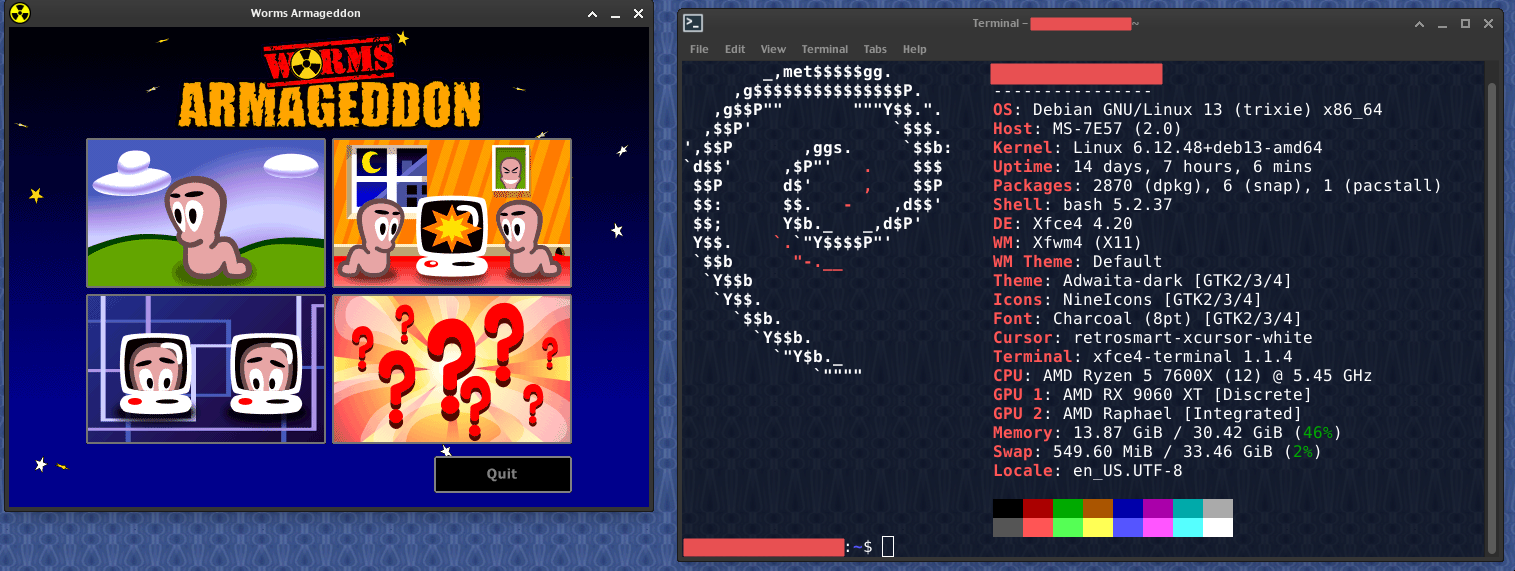Viewport: 1515px width, 571px height.
Task: Click the dark green swatch in the terminal palette
Action: pyautogui.click(x=1068, y=508)
